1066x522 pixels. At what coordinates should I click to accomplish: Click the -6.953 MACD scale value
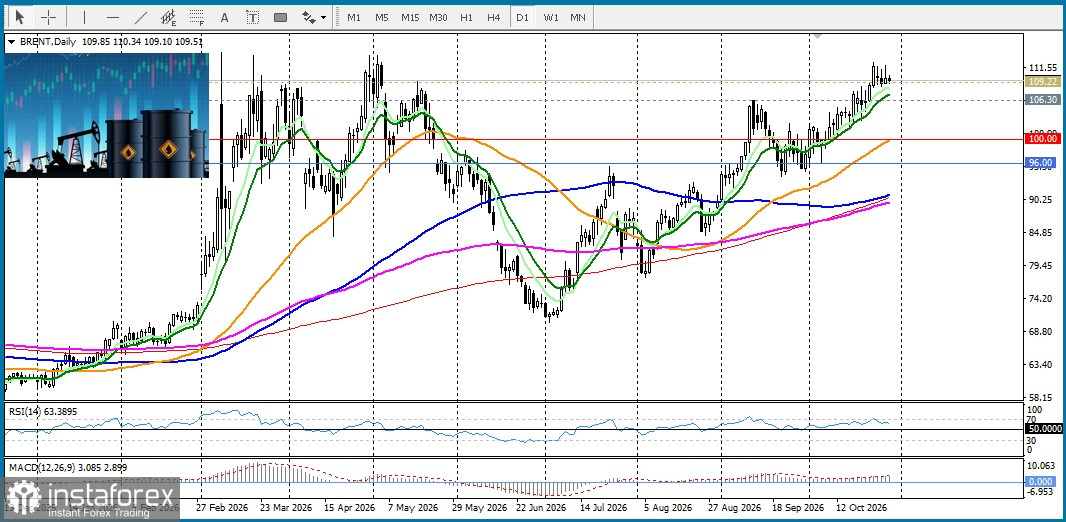1042,491
